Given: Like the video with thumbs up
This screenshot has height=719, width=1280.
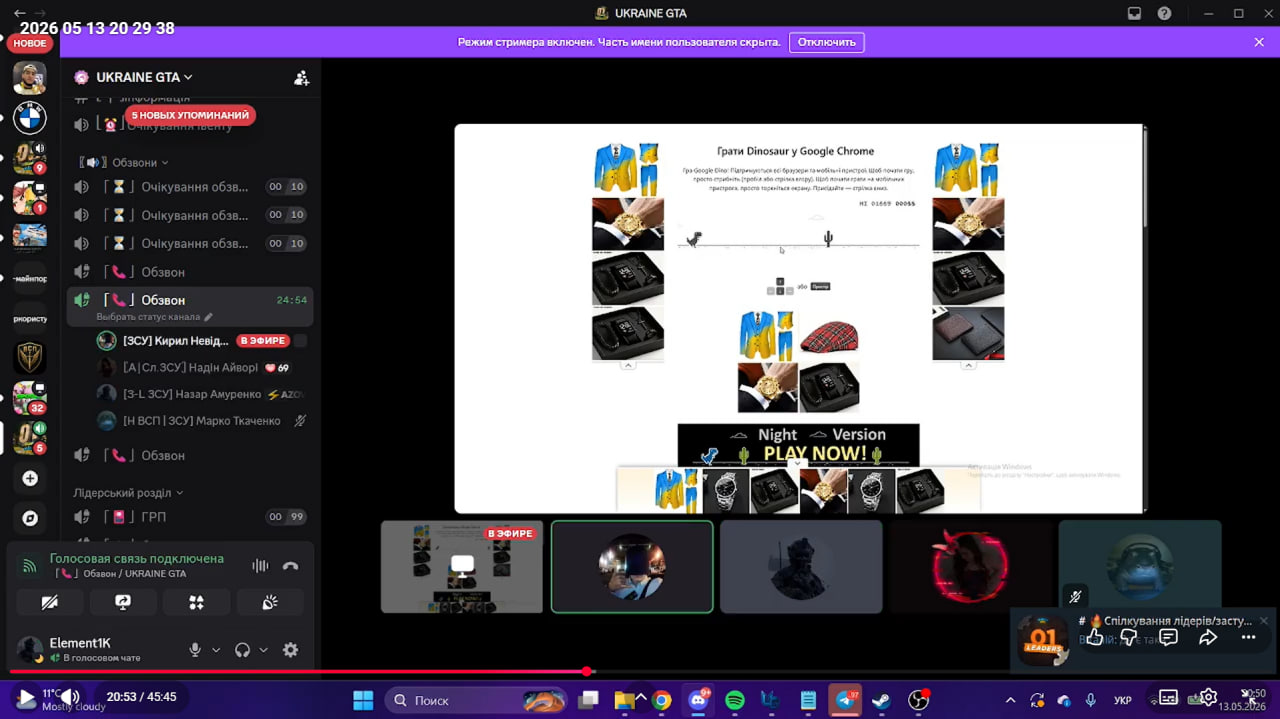Looking at the screenshot, I should tap(1095, 637).
